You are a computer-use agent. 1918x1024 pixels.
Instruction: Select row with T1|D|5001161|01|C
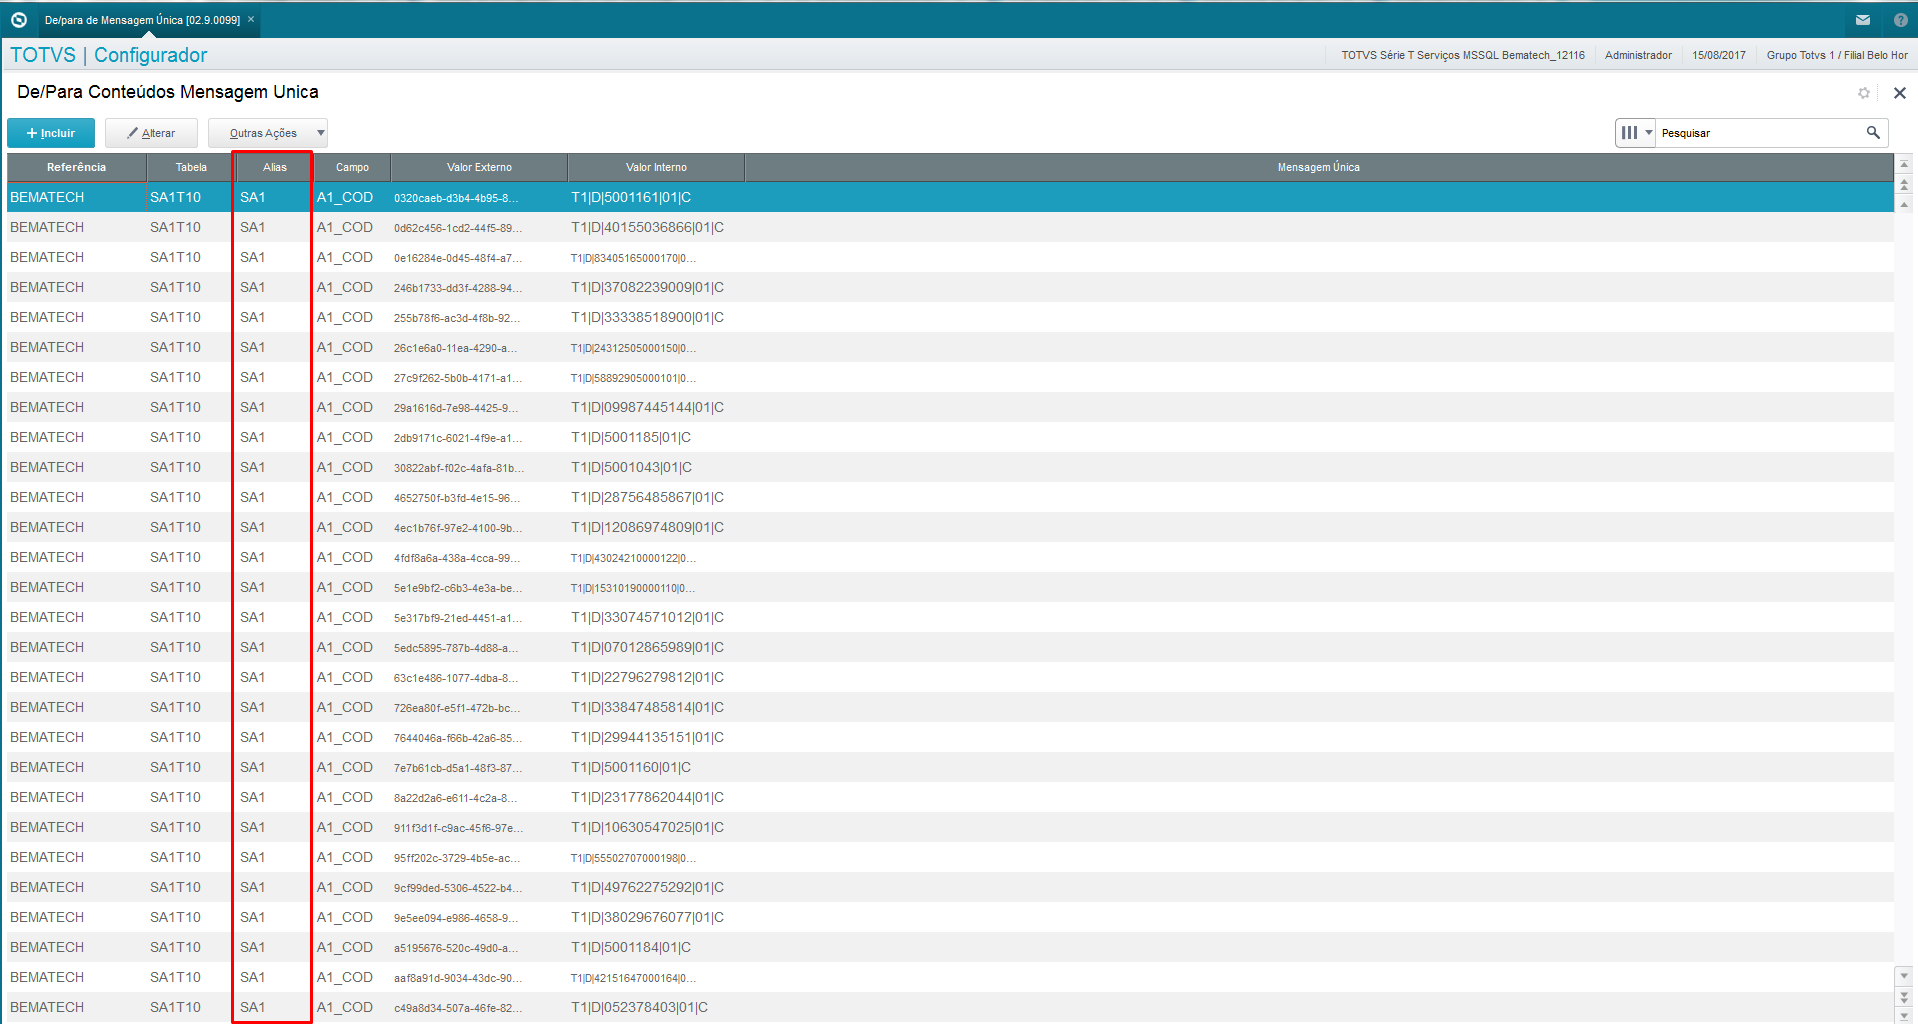[950, 197]
